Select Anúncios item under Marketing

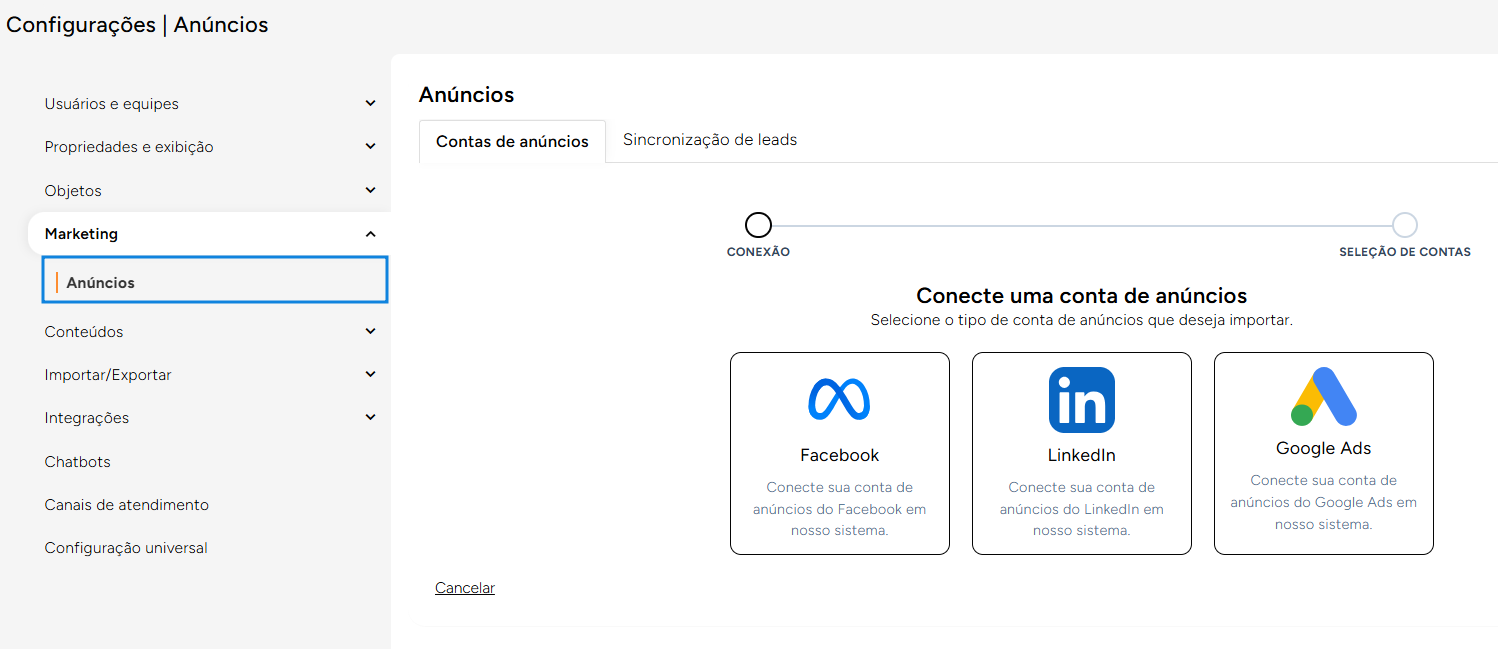(101, 283)
